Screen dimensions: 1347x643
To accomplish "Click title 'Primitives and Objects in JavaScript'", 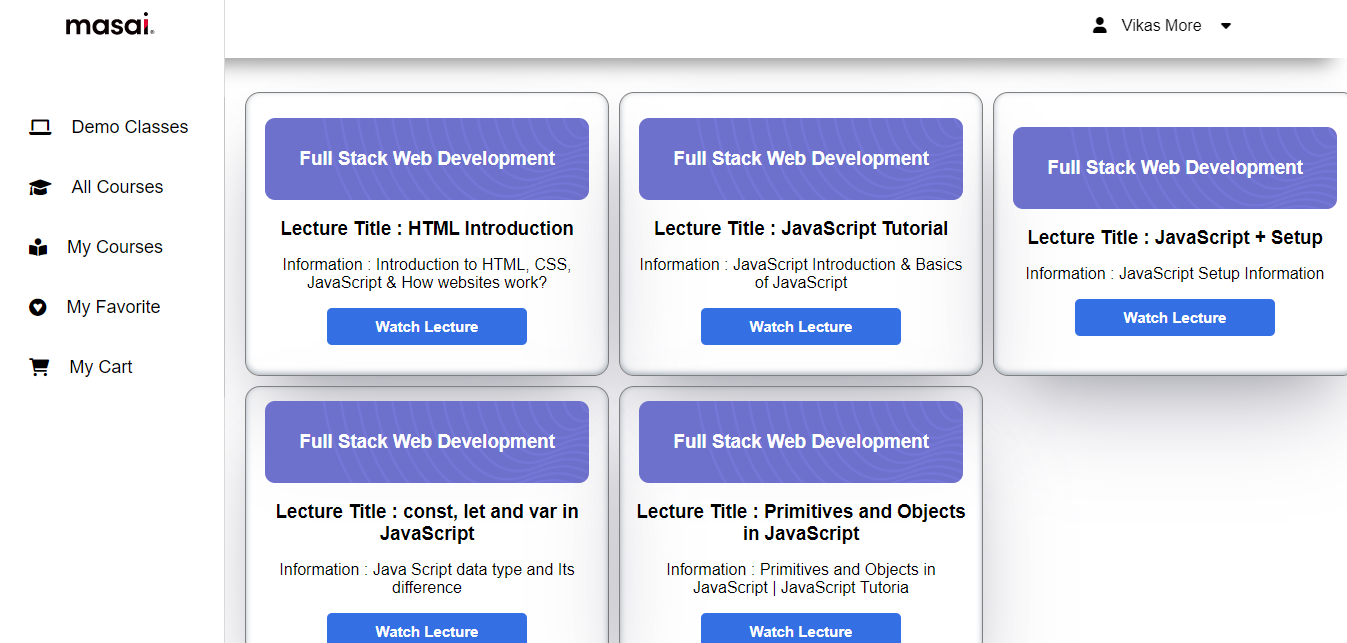I will point(801,522).
